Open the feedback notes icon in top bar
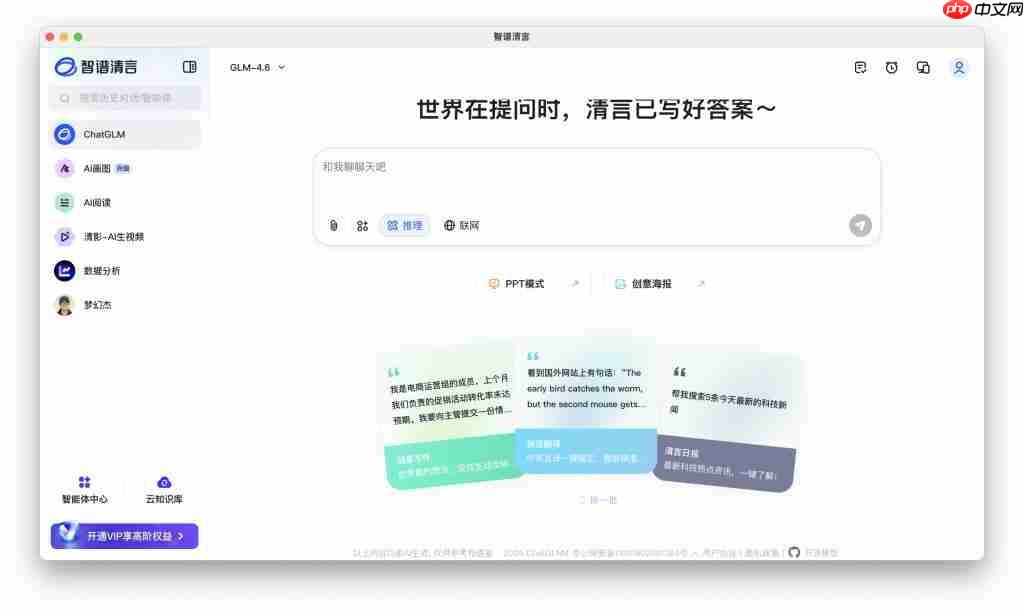Viewport: 1024px width, 613px height. 860,67
